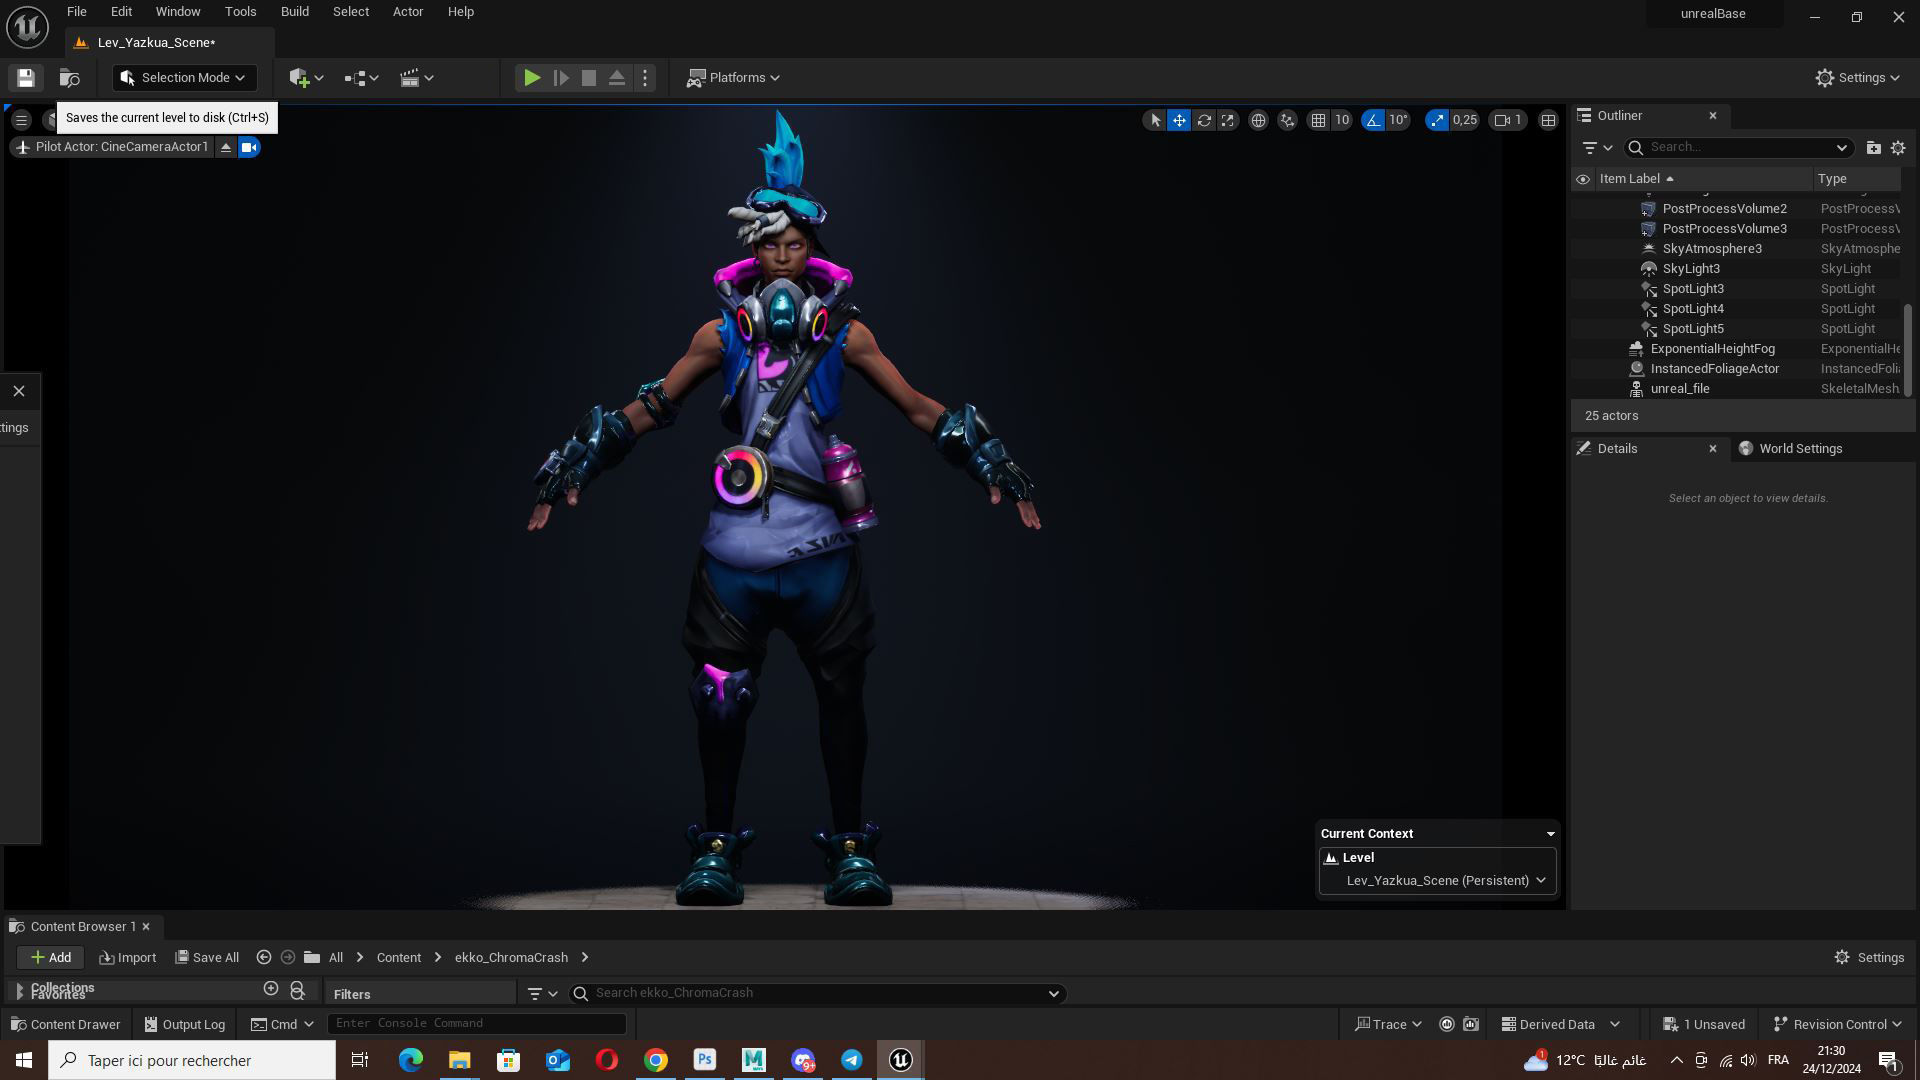Open Outliner settings gear icon
The image size is (1920, 1080).
(1898, 148)
